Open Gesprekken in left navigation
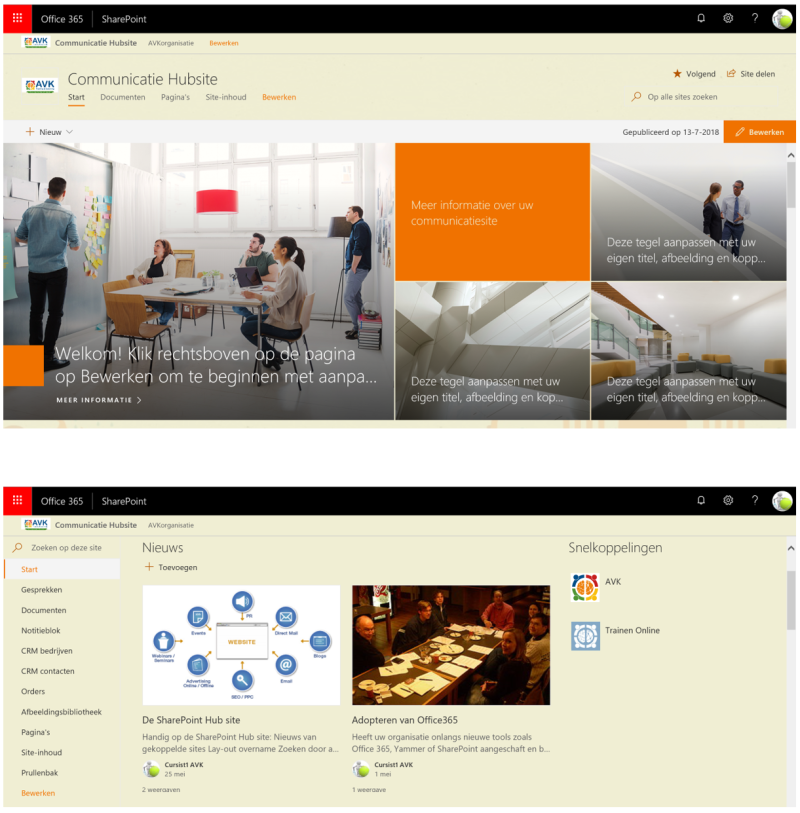Viewport: 800px width, 813px height. 41,589
